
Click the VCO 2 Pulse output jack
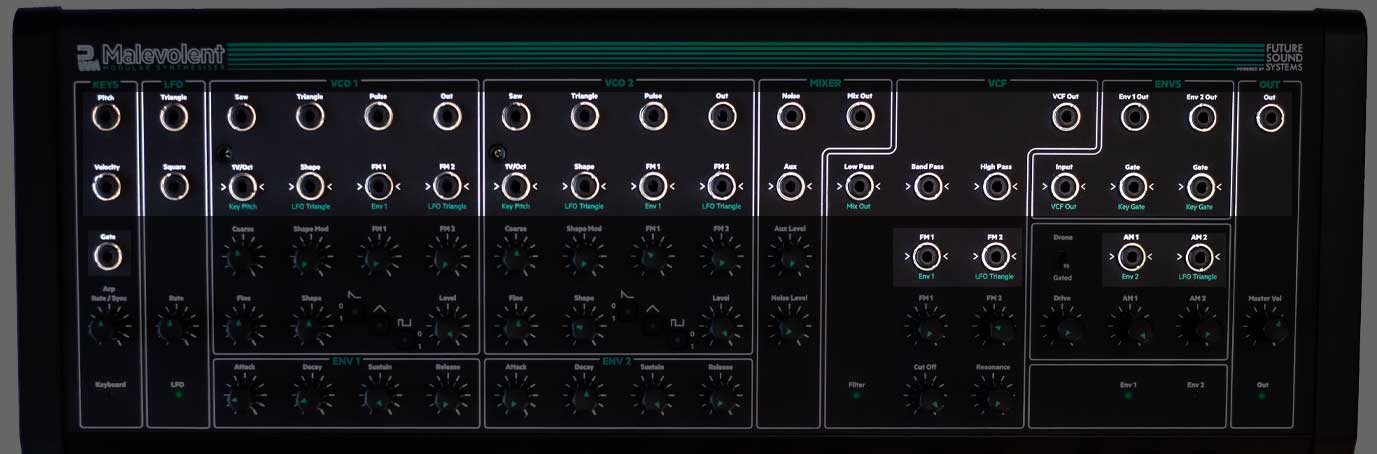click(x=653, y=118)
